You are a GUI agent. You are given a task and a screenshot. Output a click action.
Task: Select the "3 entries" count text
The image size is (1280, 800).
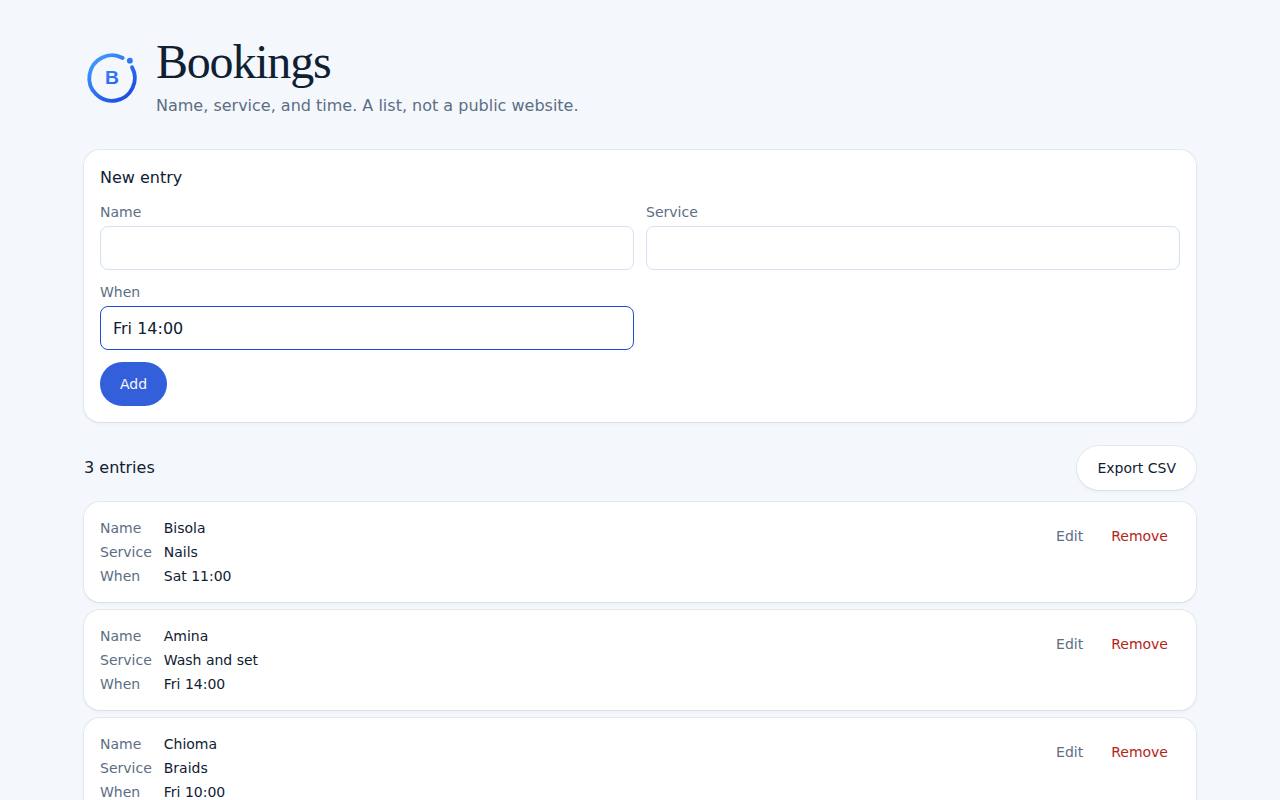(x=119, y=468)
